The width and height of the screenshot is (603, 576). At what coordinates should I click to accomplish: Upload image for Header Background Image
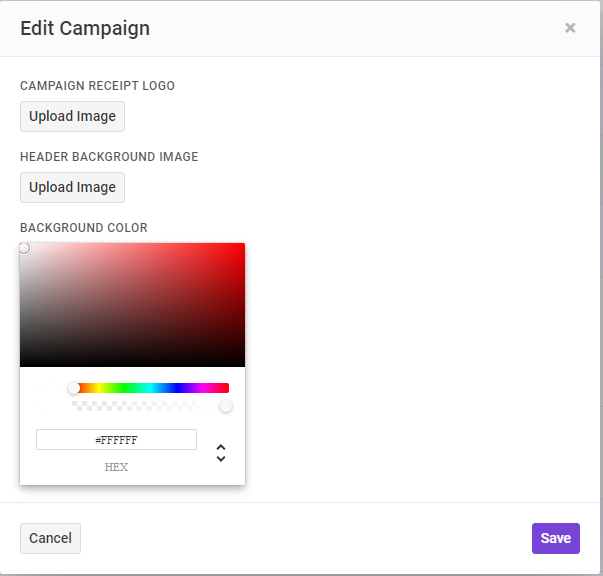click(72, 187)
